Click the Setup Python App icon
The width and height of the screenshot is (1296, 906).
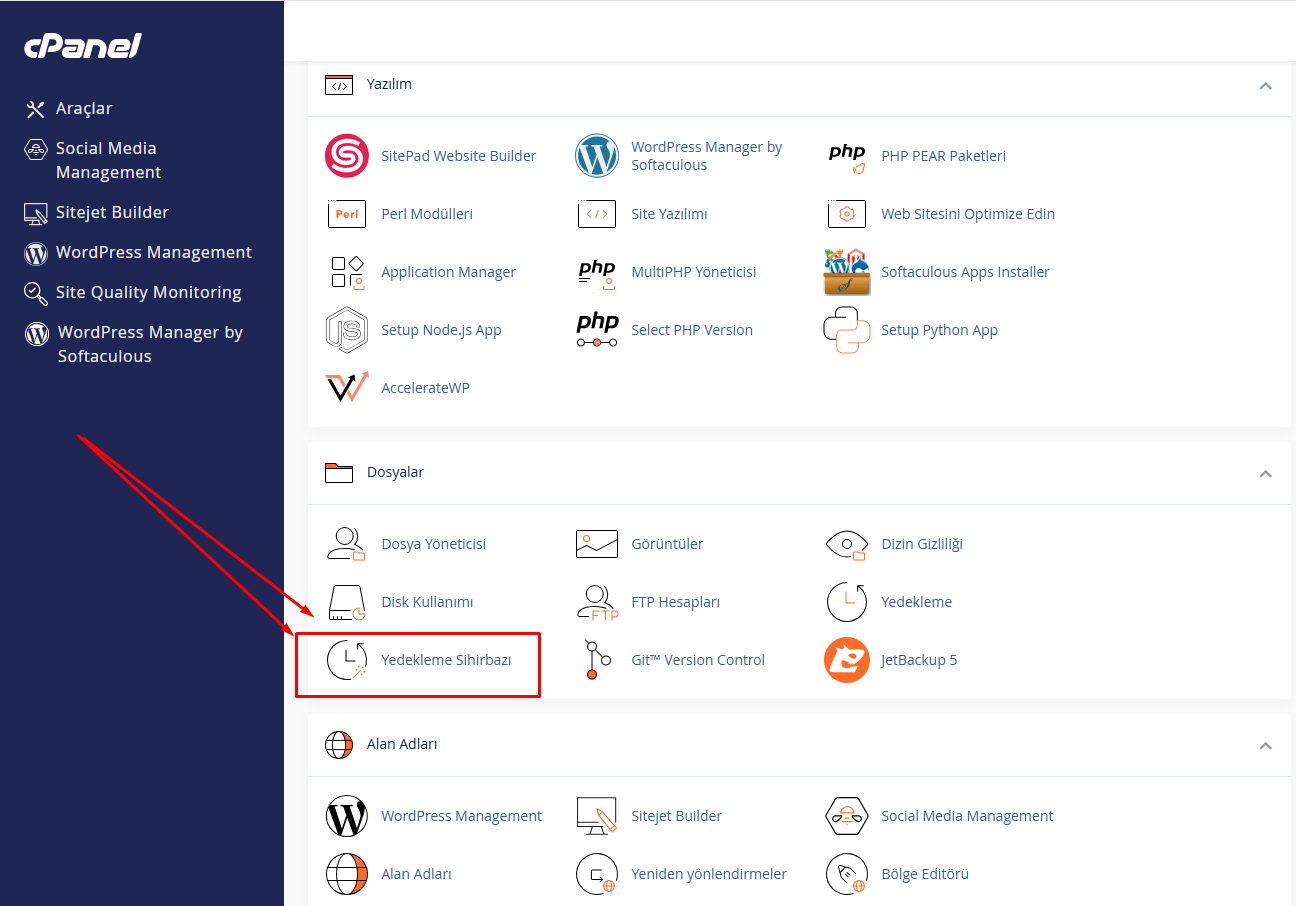[x=847, y=330]
